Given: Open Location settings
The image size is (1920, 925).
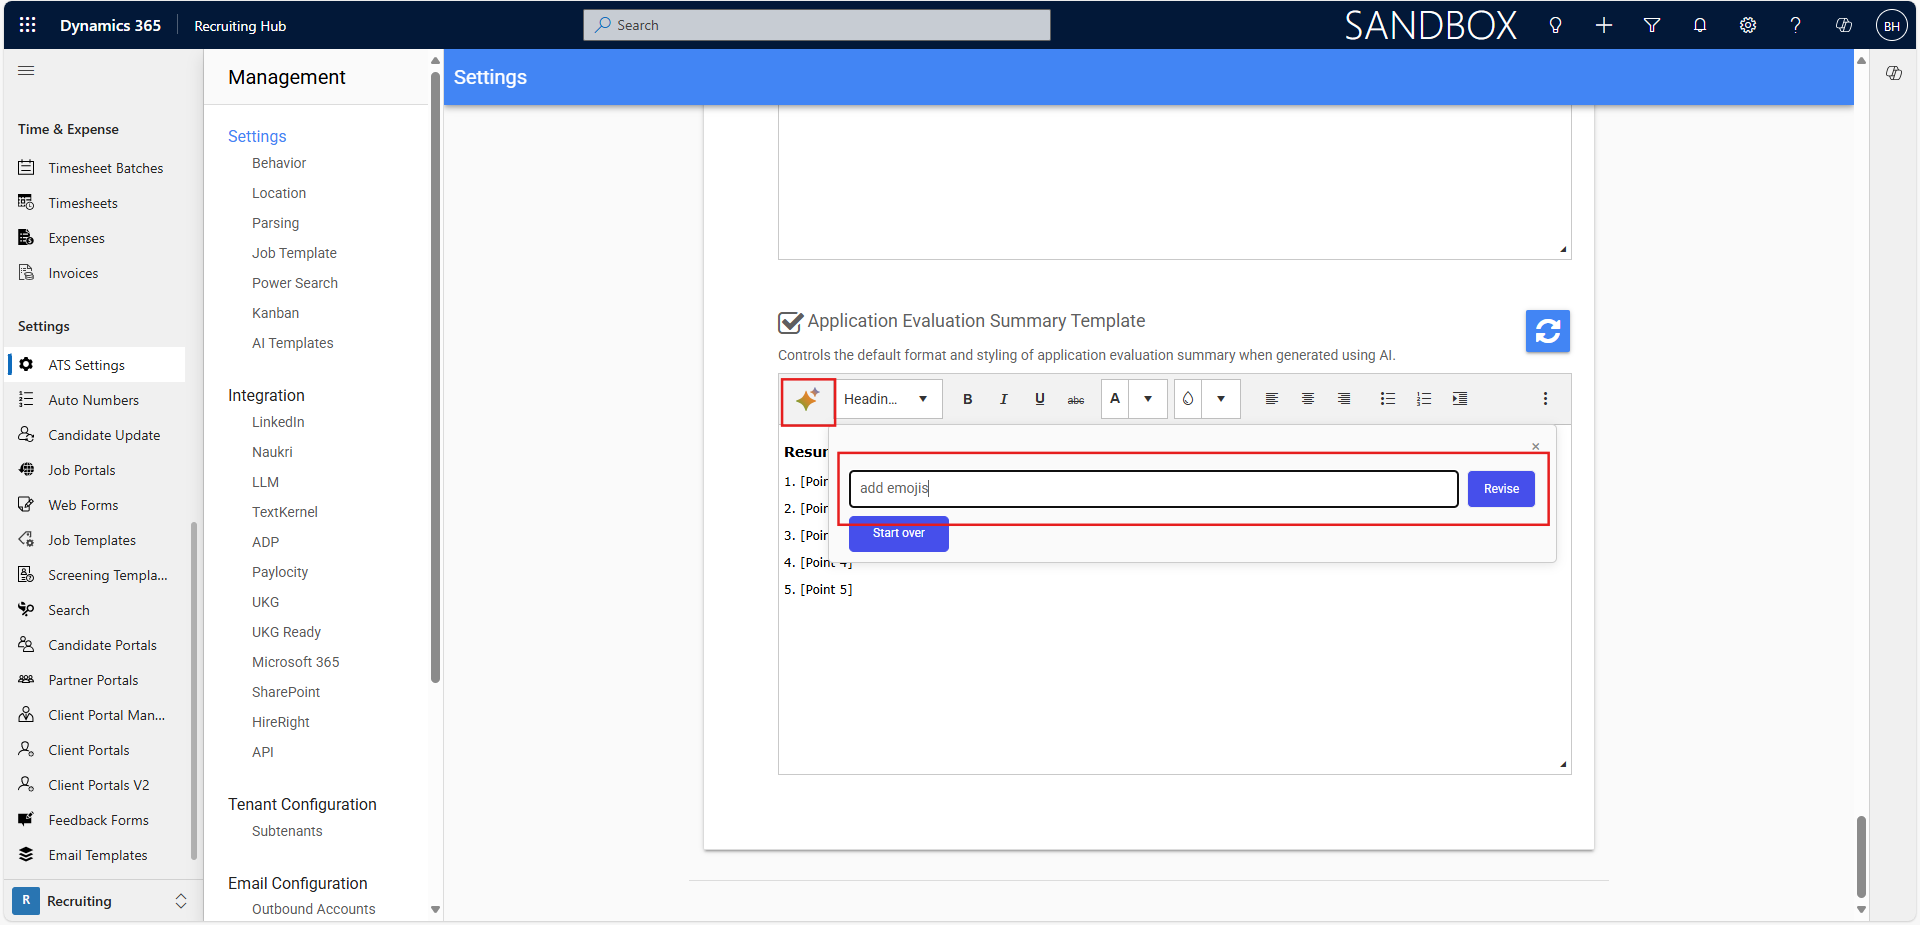Looking at the screenshot, I should pos(279,193).
